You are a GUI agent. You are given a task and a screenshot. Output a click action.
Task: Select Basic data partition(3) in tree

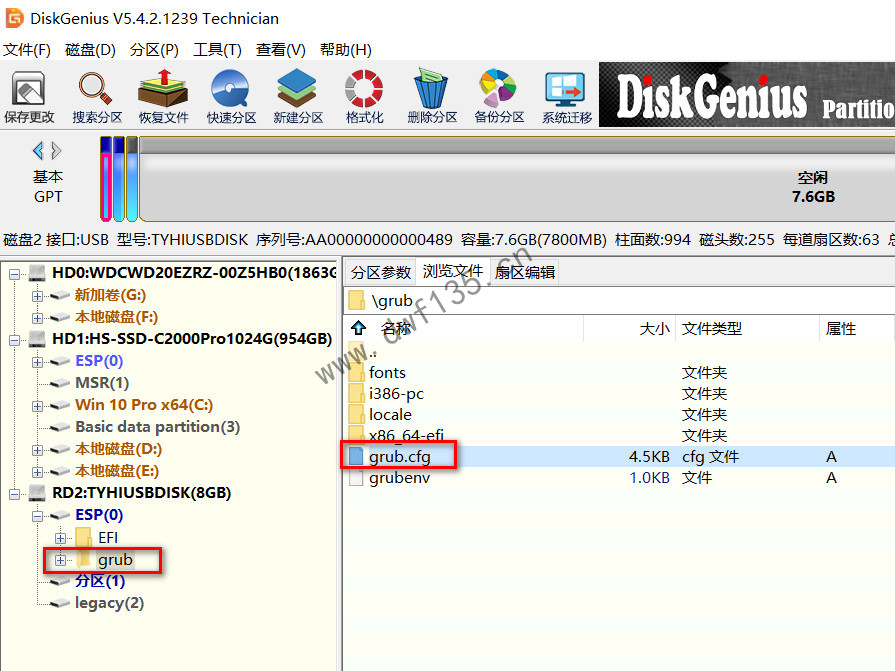pos(158,427)
